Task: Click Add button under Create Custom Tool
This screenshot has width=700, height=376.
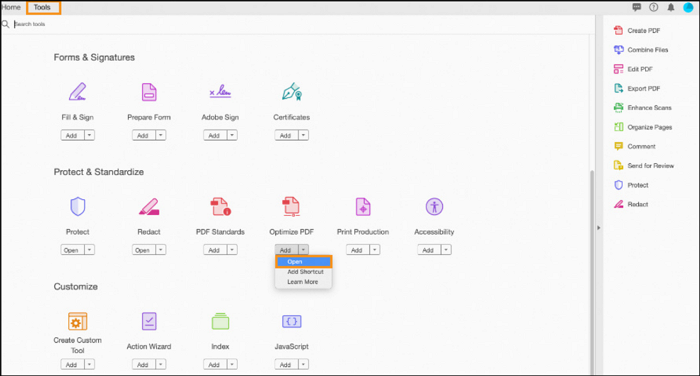Action: click(72, 364)
